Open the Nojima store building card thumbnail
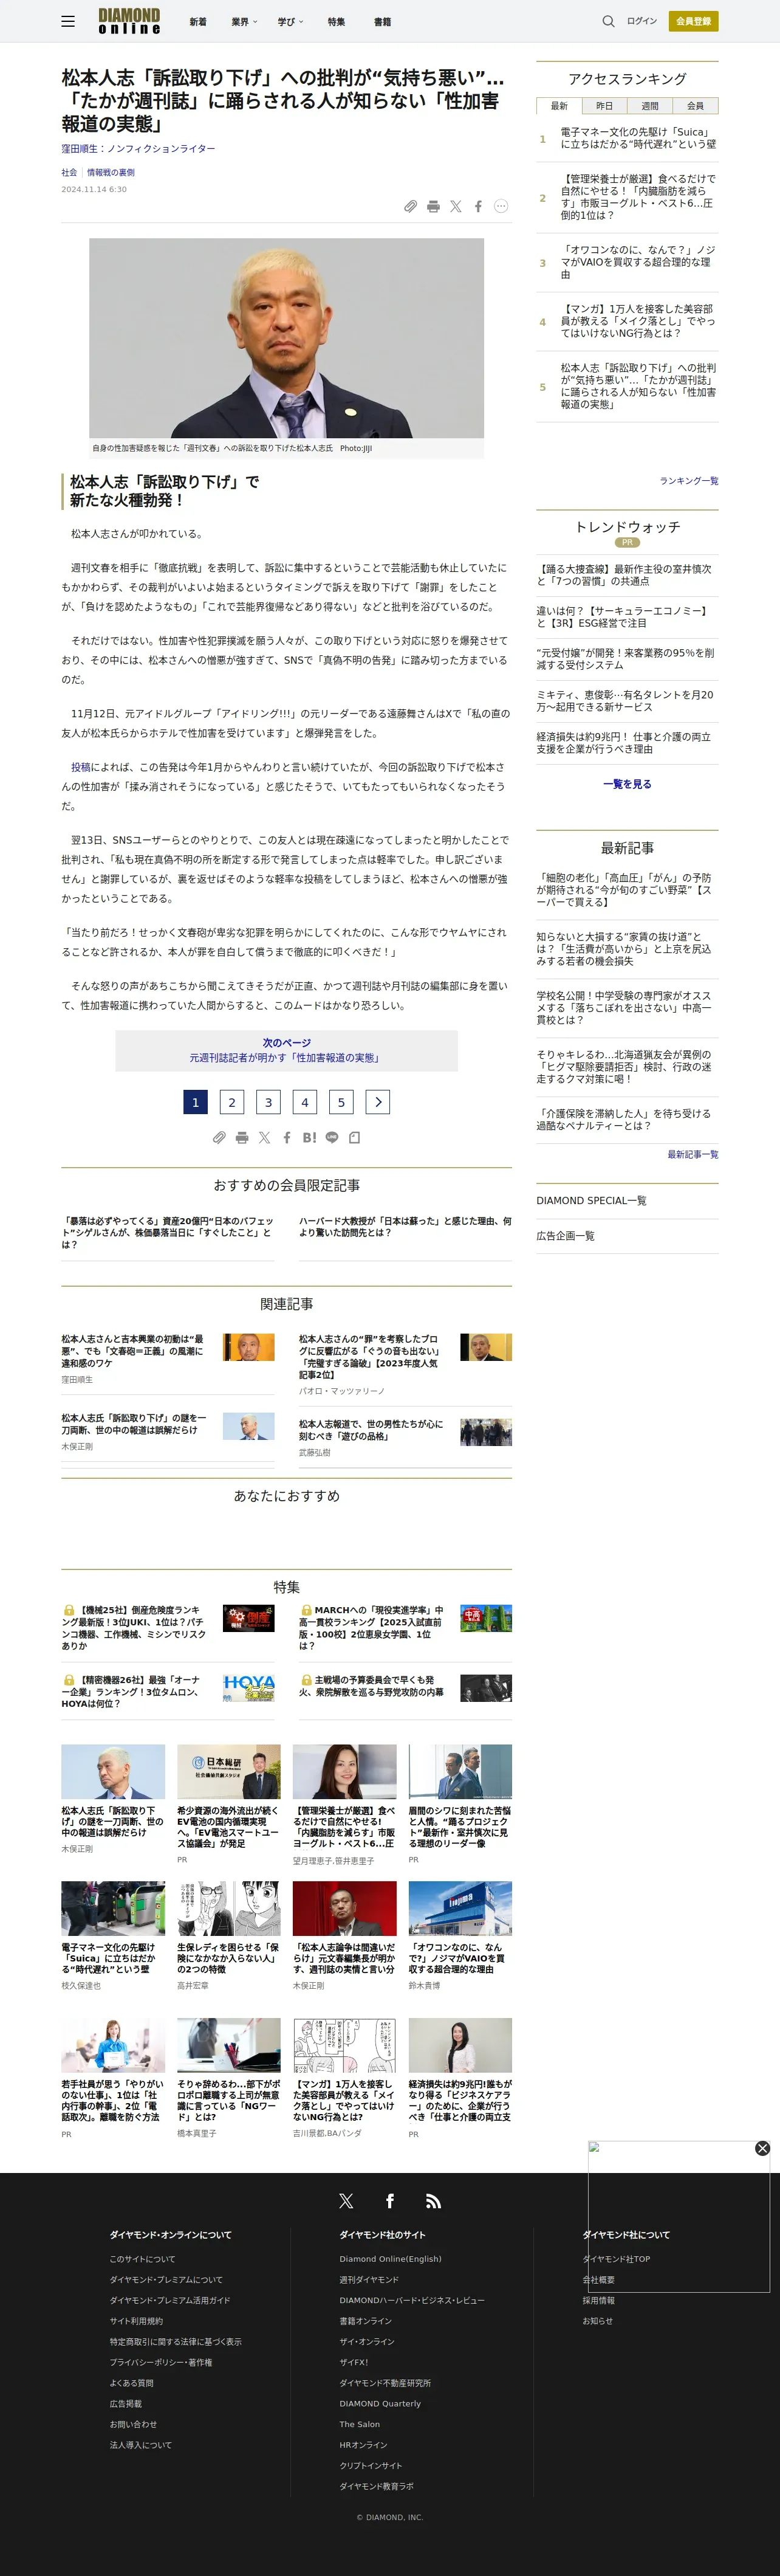Viewport: 780px width, 2576px height. (460, 1908)
